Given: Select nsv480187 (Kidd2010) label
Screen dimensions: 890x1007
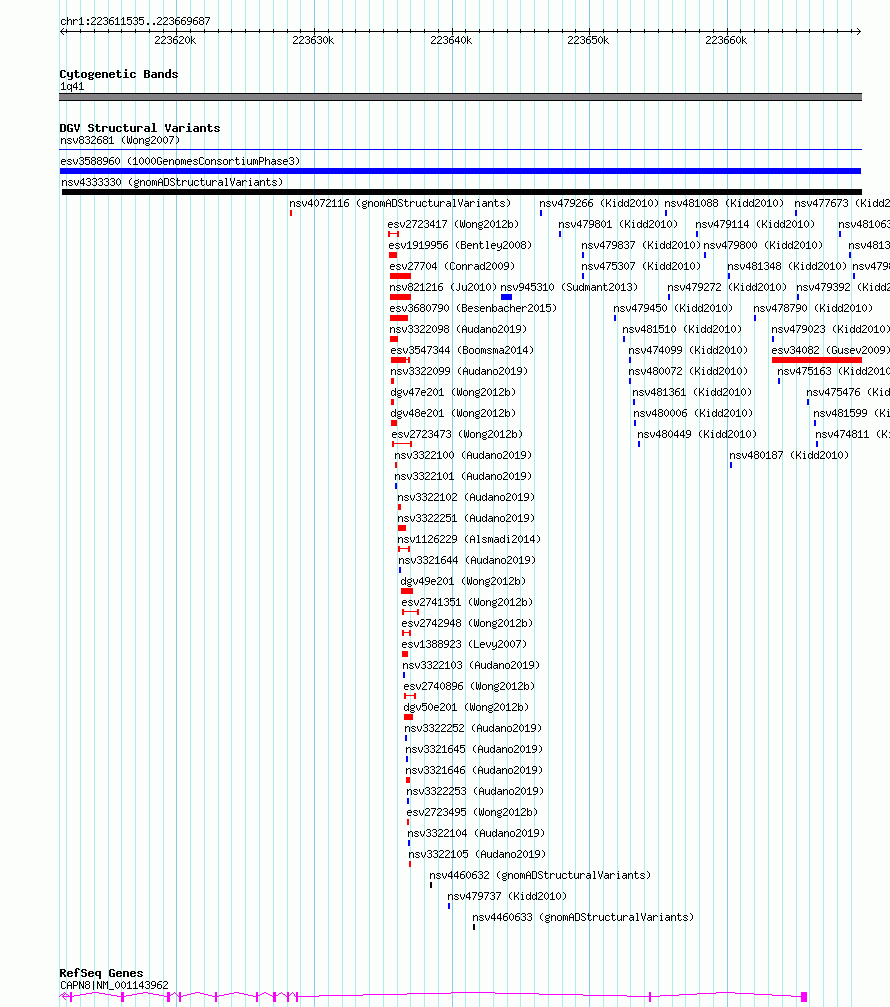Looking at the screenshot, I should [789, 455].
